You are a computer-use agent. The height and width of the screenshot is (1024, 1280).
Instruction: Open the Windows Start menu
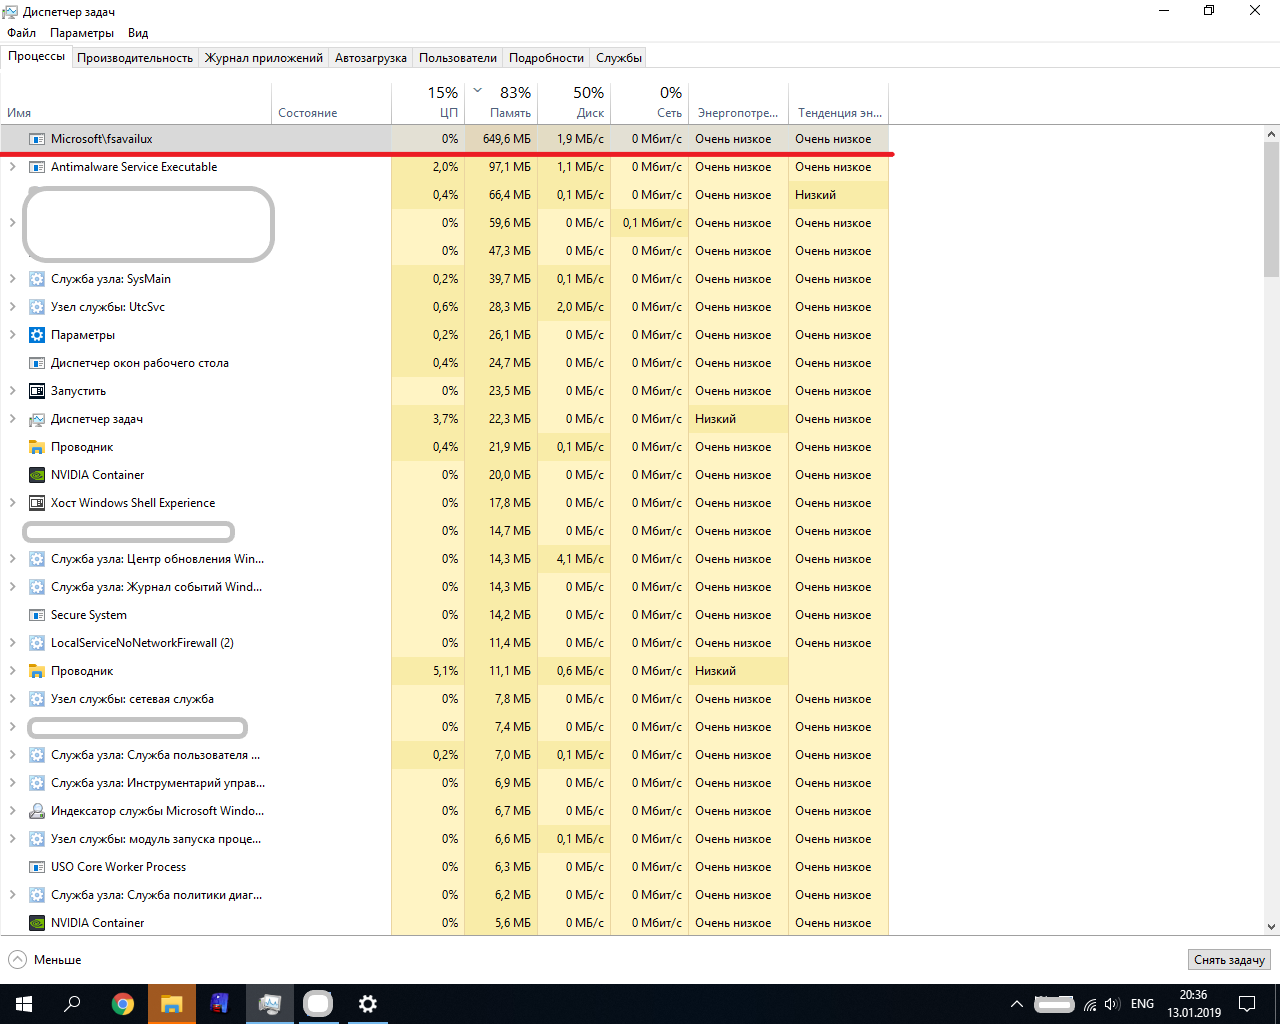[x=24, y=1004]
